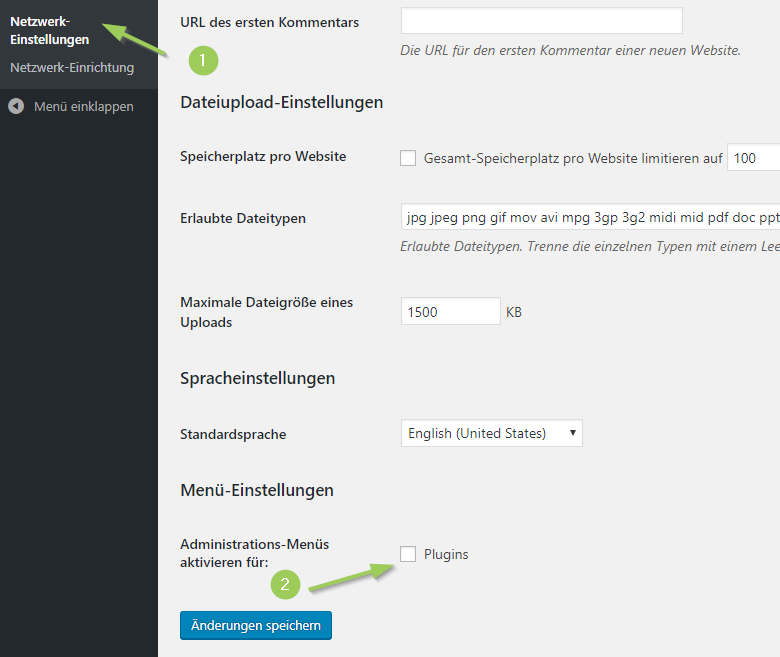780x657 pixels.
Task: Click the Administrations-Menüs aktivieren für label
Action: pyautogui.click(x=255, y=553)
